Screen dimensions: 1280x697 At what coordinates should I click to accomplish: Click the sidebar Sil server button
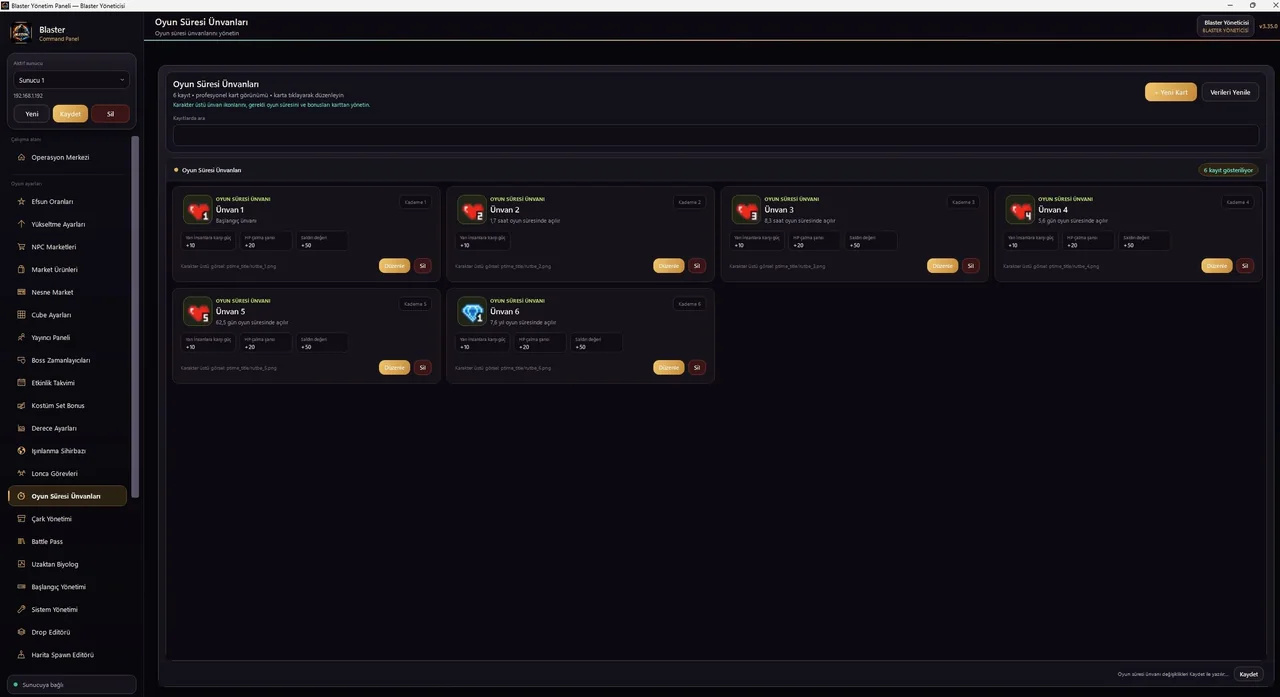coord(110,114)
